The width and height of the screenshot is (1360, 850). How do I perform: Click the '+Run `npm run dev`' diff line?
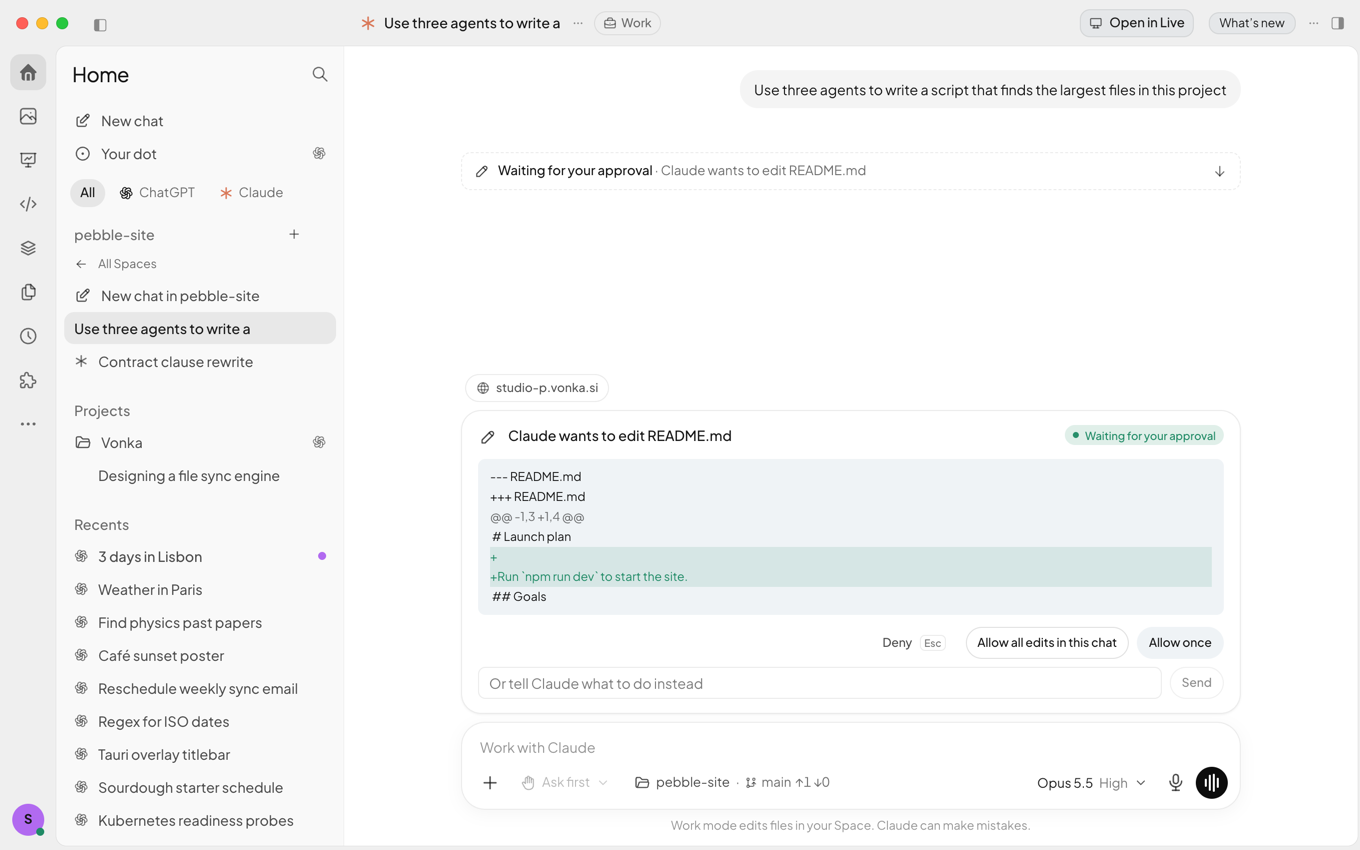(x=850, y=577)
